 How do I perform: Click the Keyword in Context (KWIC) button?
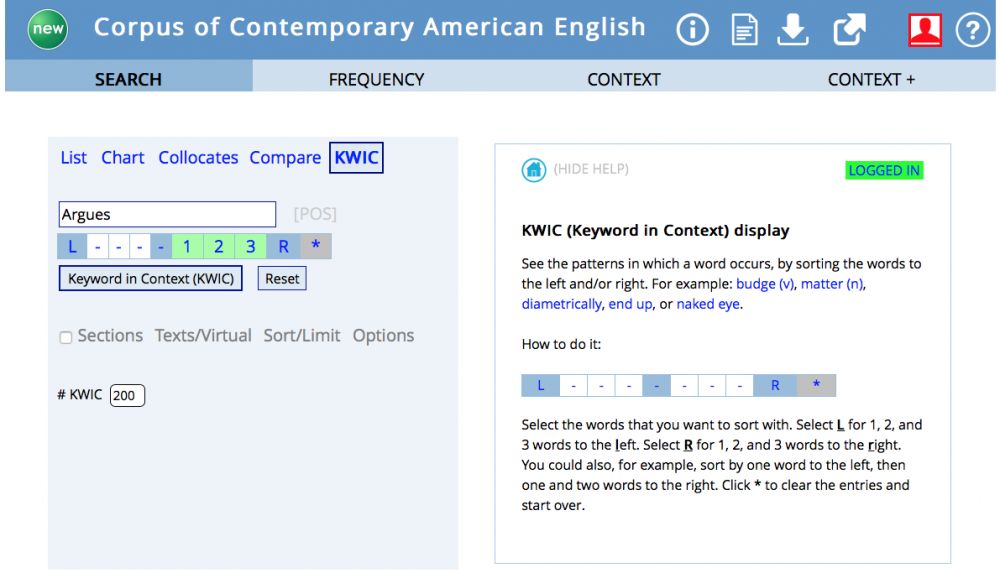click(x=151, y=279)
